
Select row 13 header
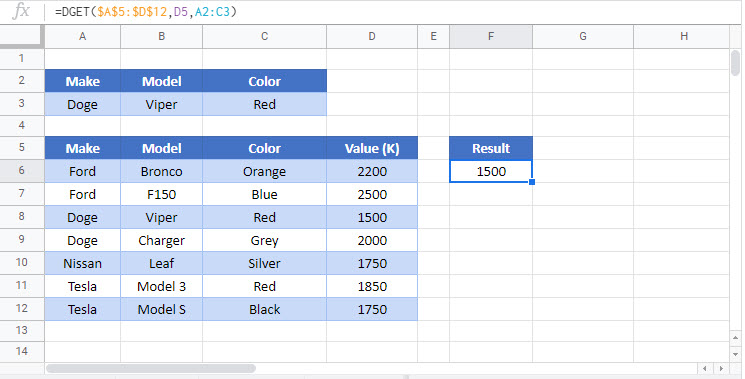pyautogui.click(x=22, y=331)
